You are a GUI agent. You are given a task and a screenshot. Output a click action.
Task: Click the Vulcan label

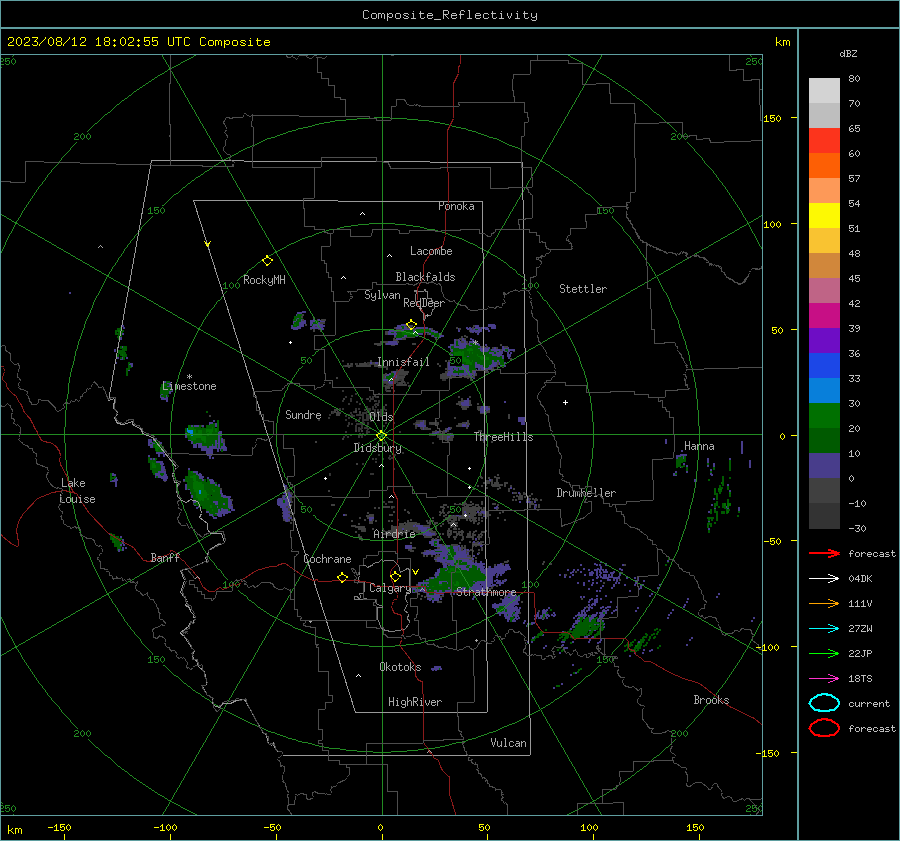[x=509, y=743]
